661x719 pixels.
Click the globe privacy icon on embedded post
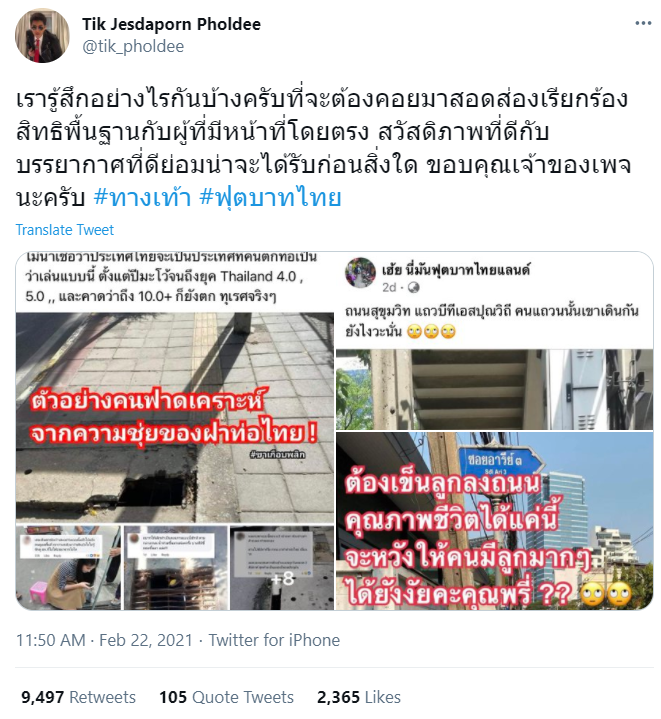coord(413,288)
